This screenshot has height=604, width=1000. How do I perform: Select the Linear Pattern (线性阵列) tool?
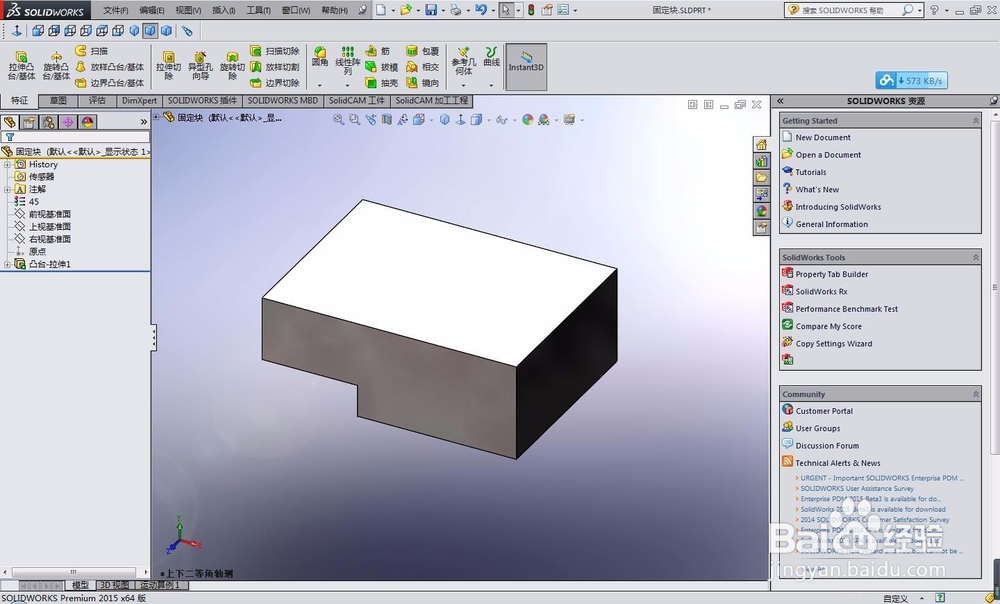click(348, 61)
